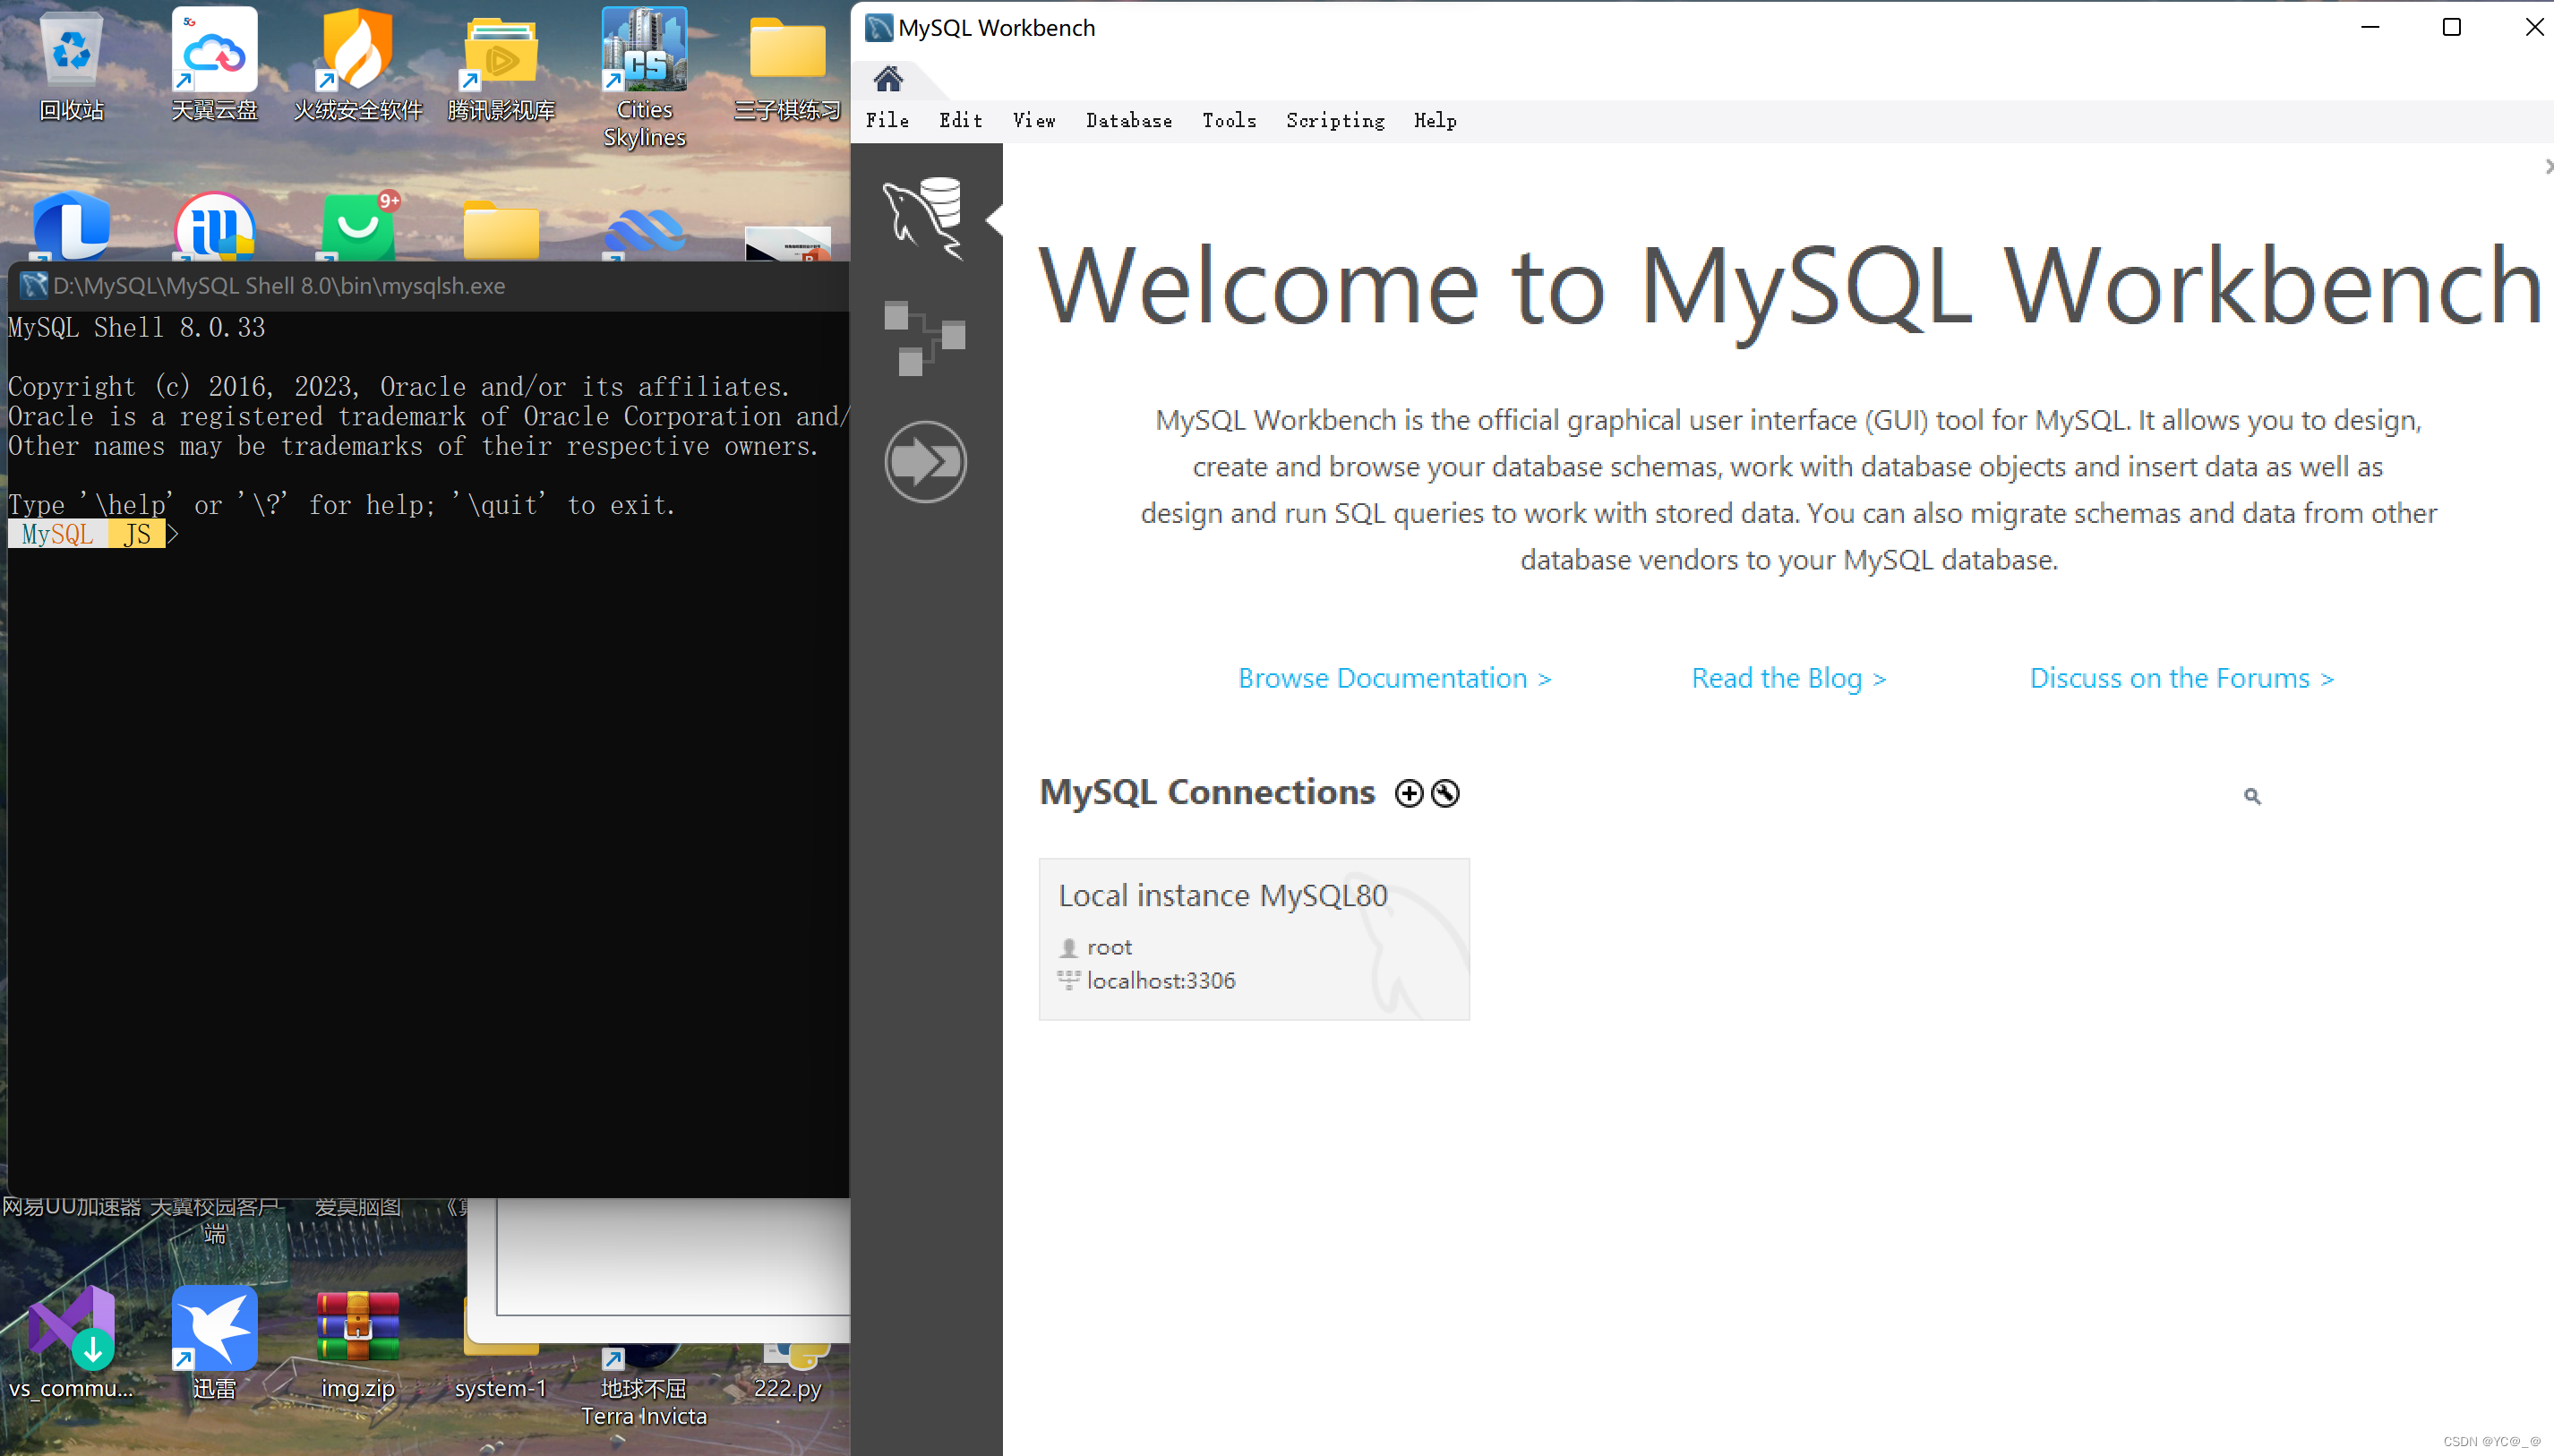This screenshot has height=1456, width=2554.
Task: Open the File menu in Workbench
Action: coord(887,120)
